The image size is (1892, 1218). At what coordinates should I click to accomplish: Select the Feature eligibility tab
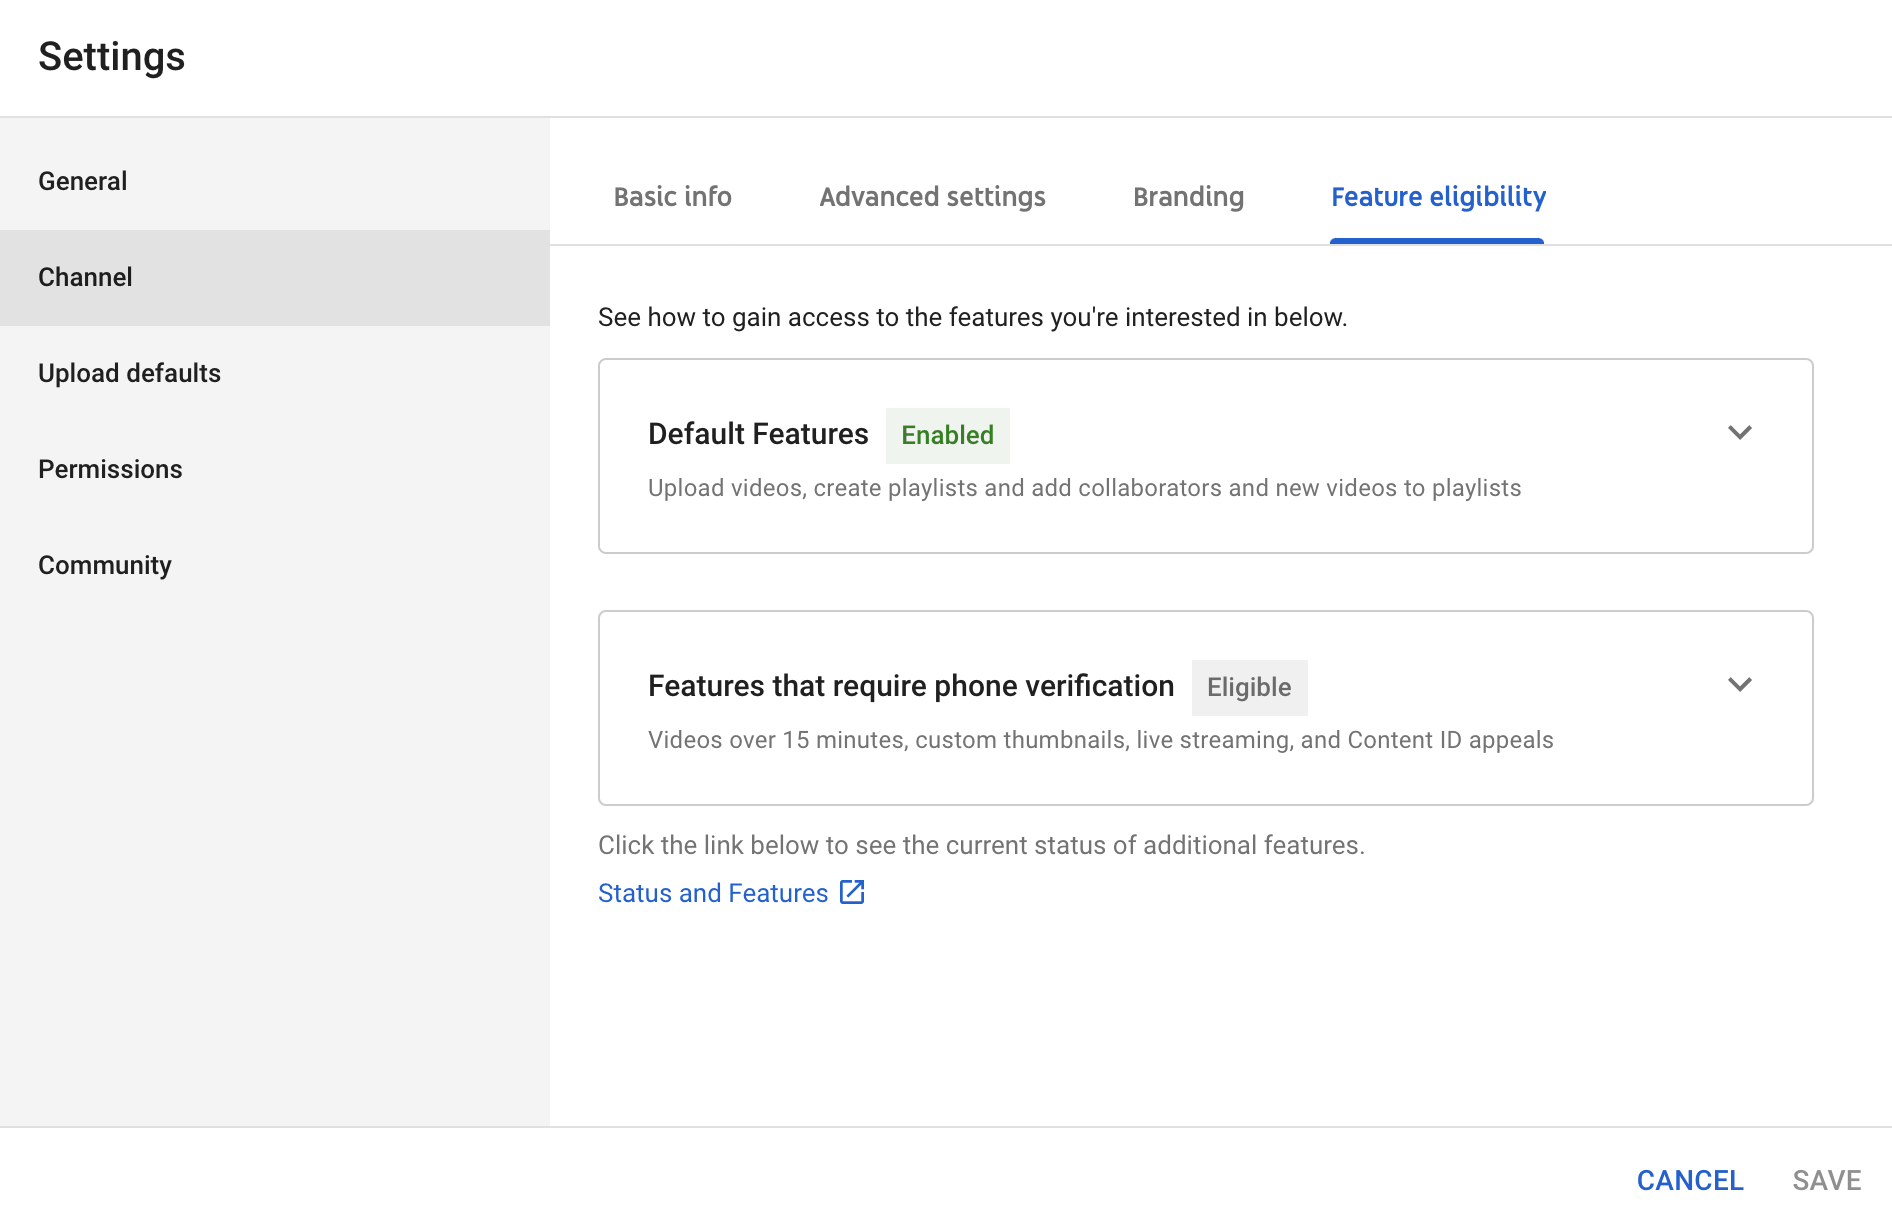1438,197
